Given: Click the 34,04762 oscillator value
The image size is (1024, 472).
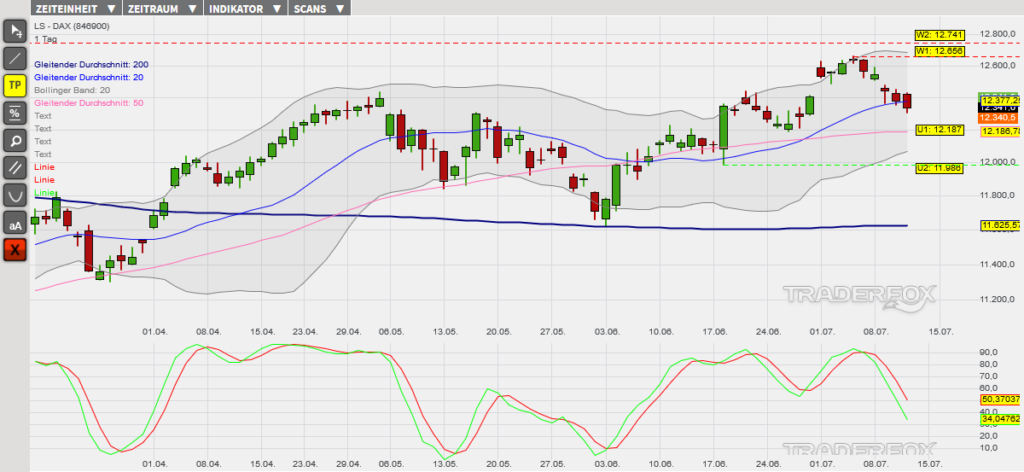Looking at the screenshot, I should (1000, 419).
